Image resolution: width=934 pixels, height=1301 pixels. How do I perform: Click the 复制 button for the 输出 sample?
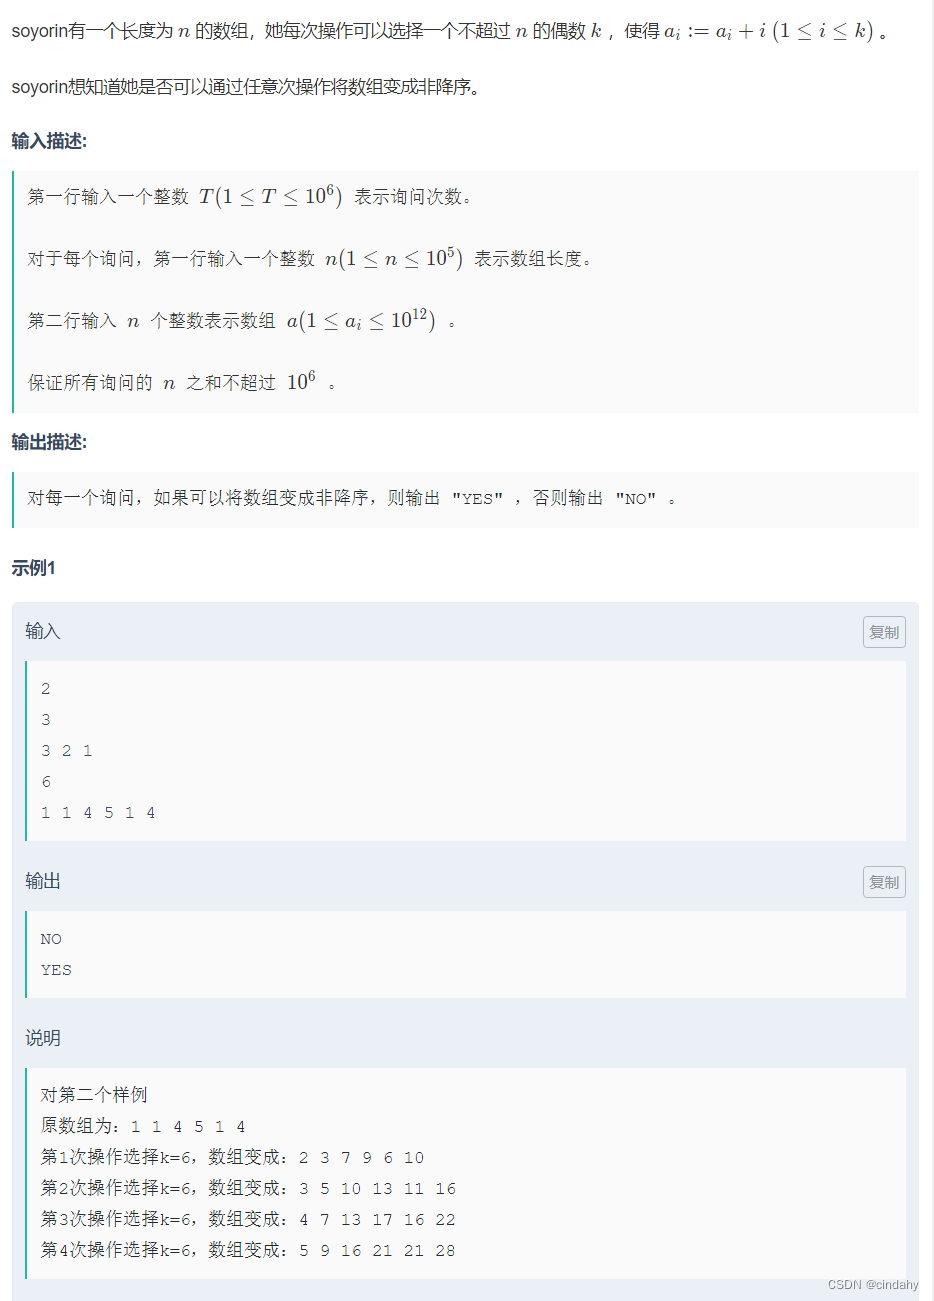tap(884, 882)
